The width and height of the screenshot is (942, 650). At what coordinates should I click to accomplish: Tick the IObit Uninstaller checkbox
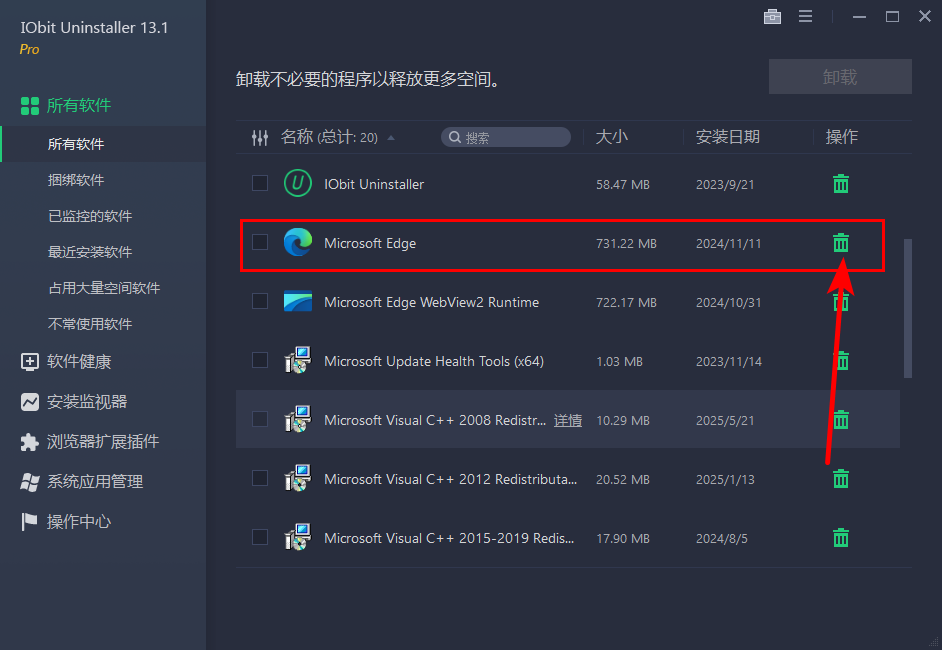click(260, 183)
